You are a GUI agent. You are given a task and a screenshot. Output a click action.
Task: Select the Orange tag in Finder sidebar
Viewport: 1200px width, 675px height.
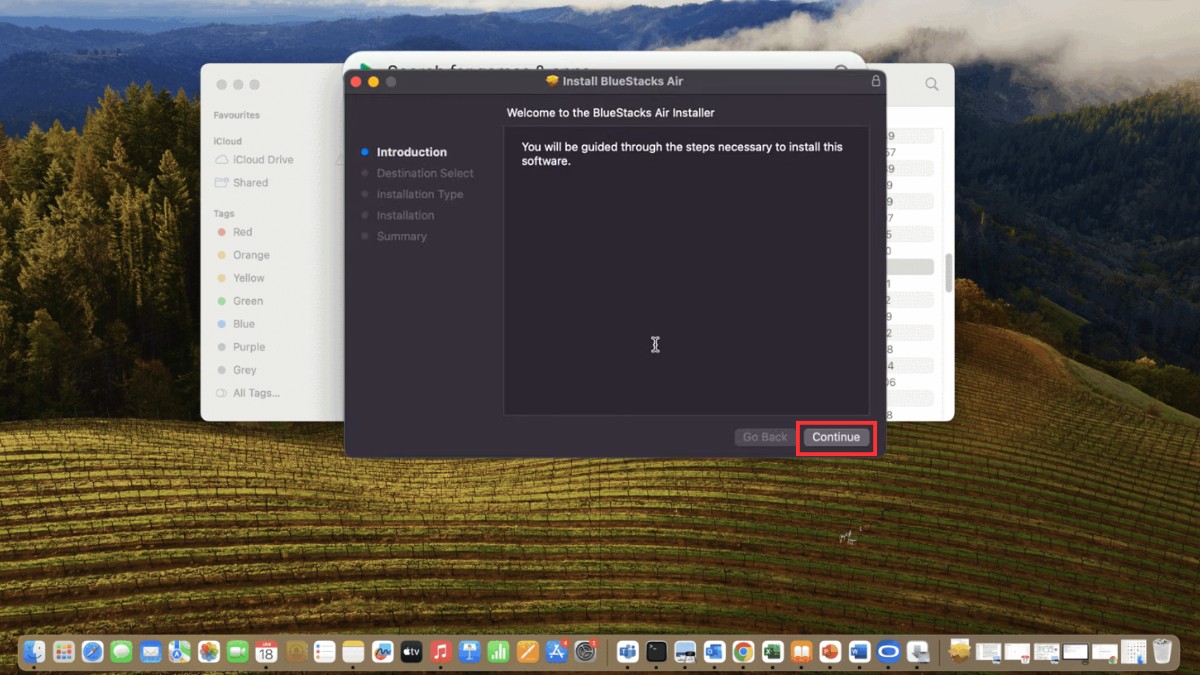click(x=244, y=255)
